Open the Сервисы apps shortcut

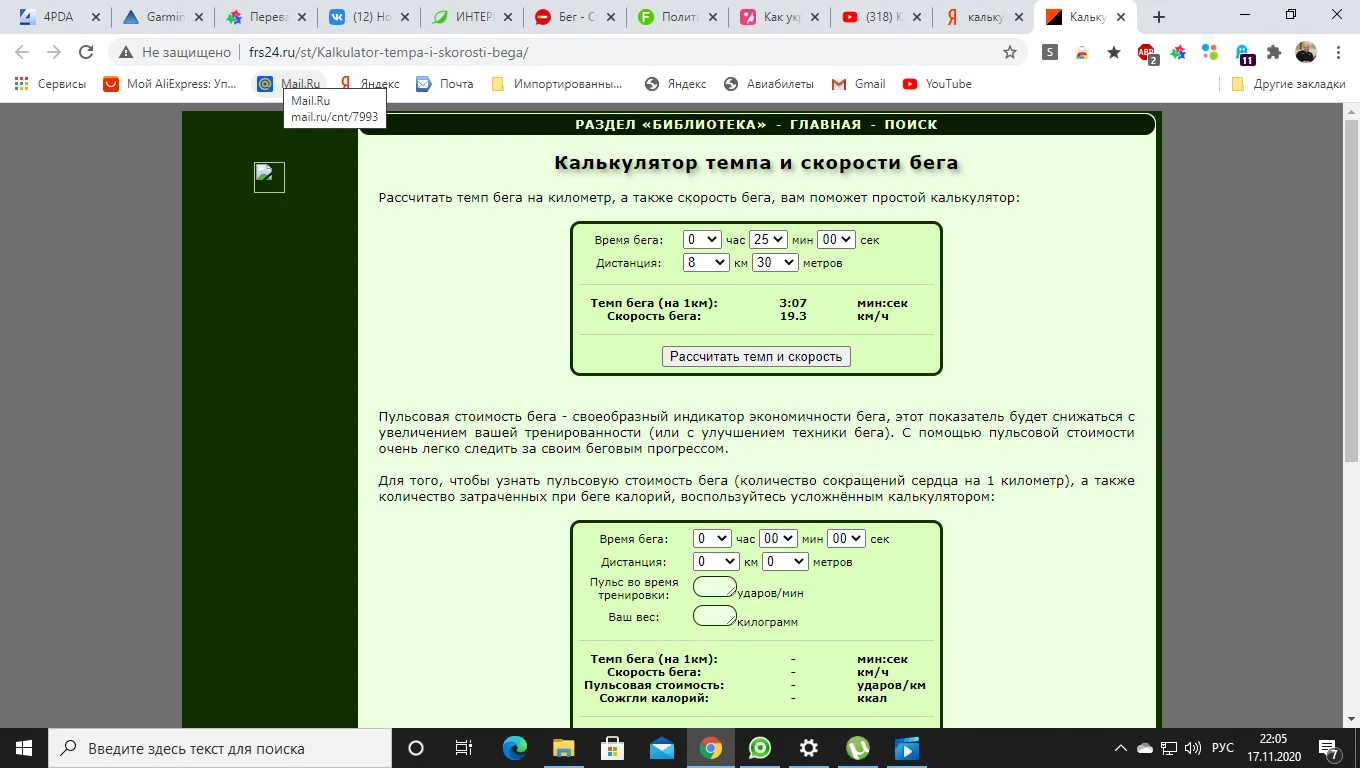tap(51, 84)
